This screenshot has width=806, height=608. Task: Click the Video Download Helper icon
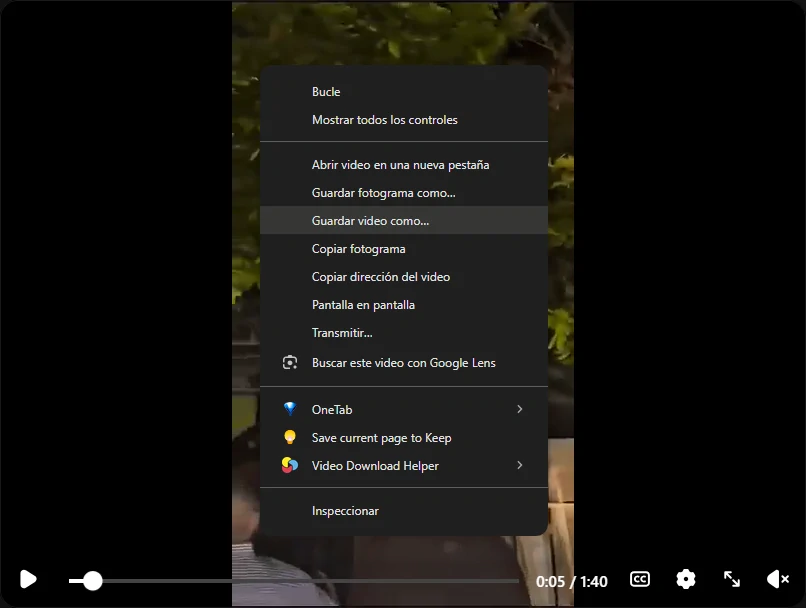(x=290, y=465)
